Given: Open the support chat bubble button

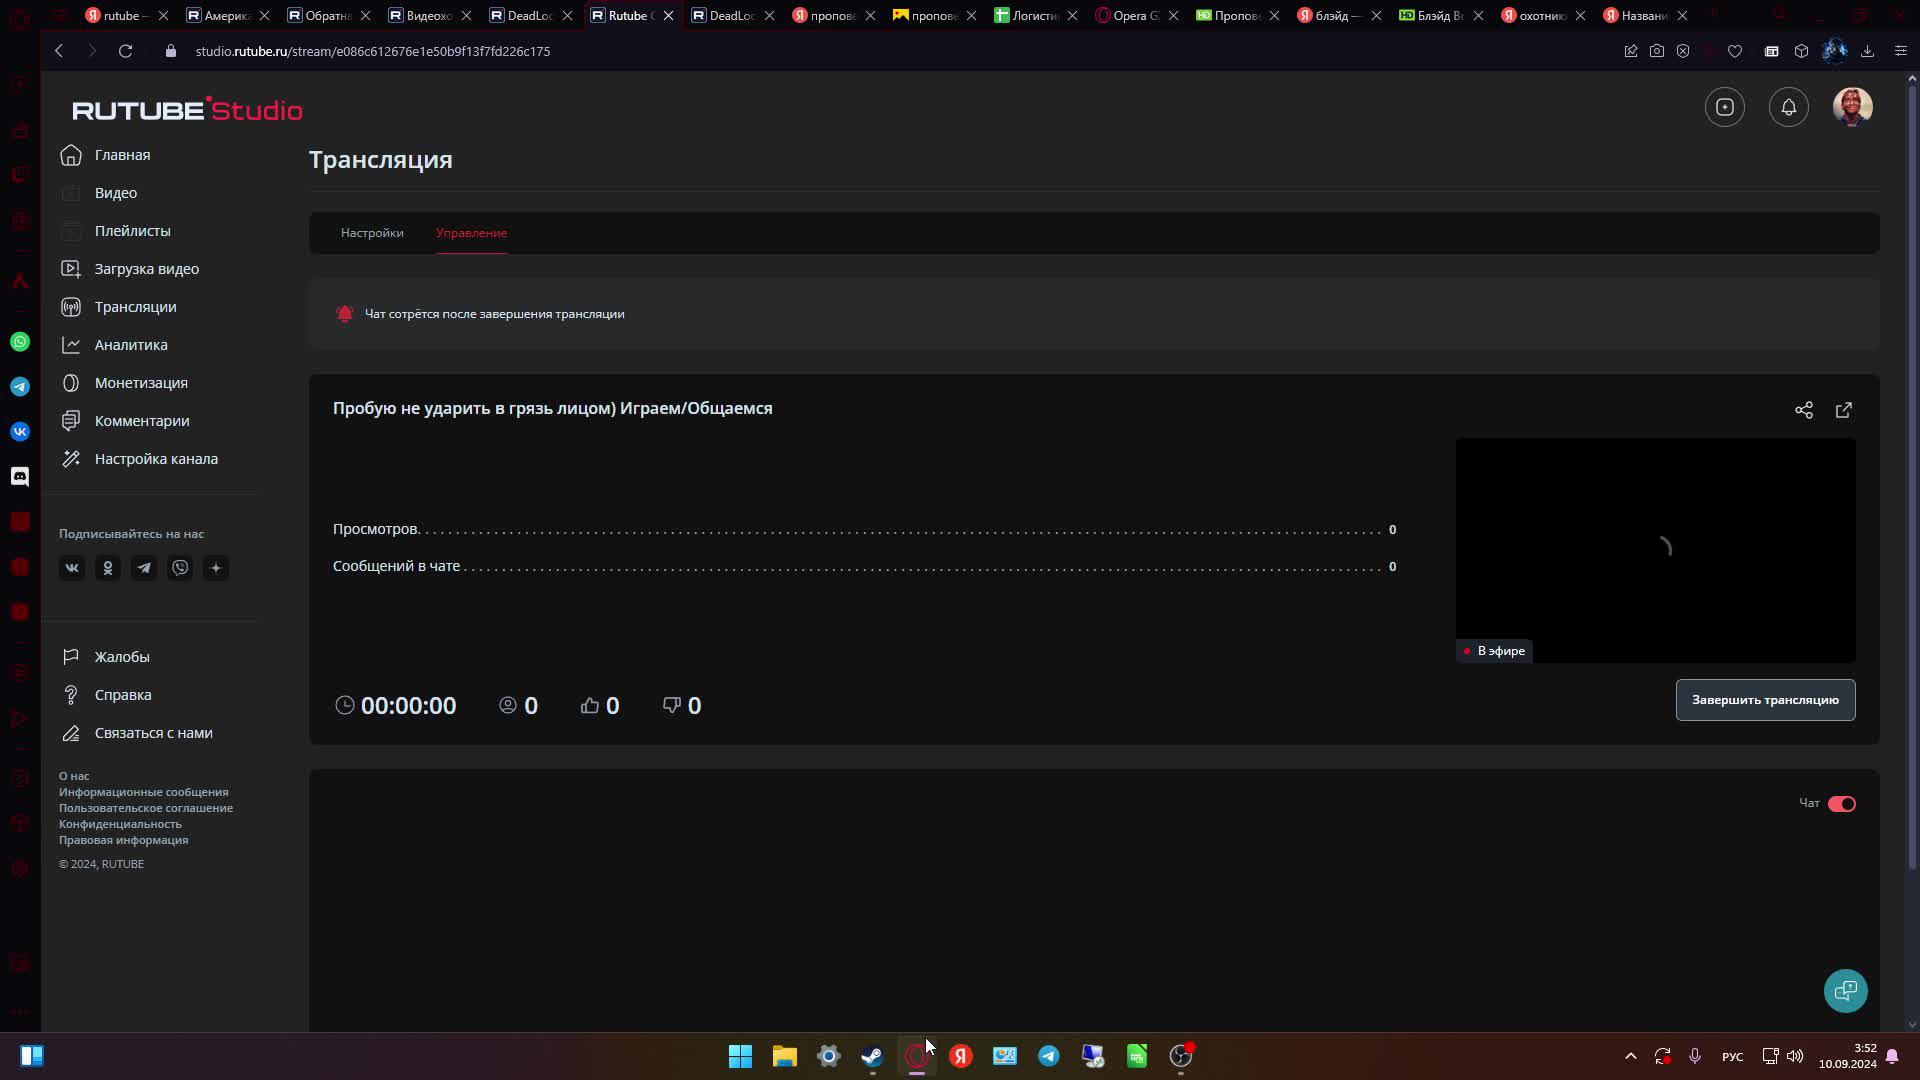Looking at the screenshot, I should pos(1845,990).
